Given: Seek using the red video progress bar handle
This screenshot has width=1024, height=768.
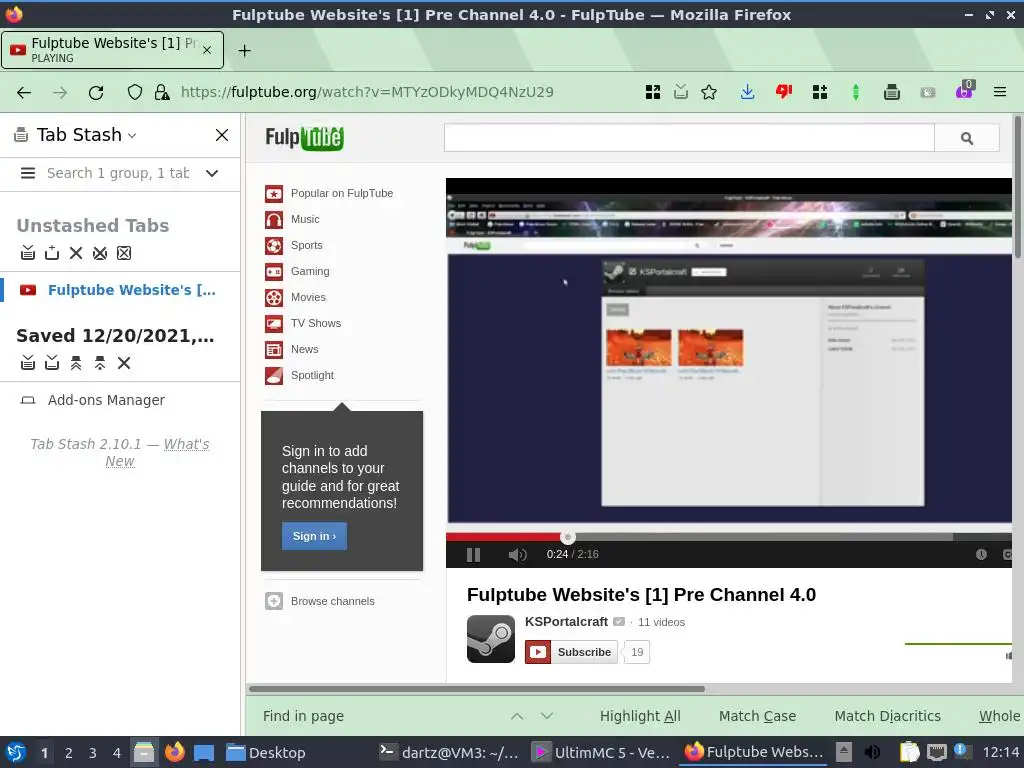Looking at the screenshot, I should coord(568,537).
